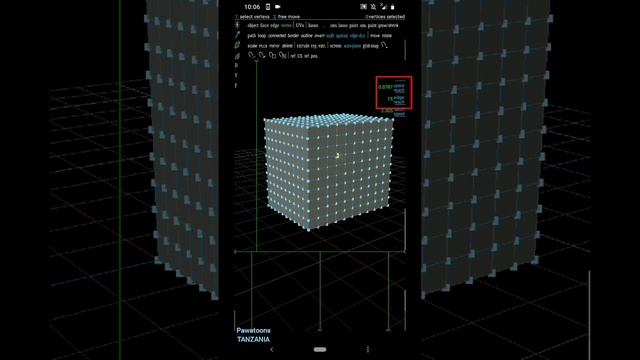The height and width of the screenshot is (360, 640).
Task: Toggle screen transform space
Action: click(336, 46)
